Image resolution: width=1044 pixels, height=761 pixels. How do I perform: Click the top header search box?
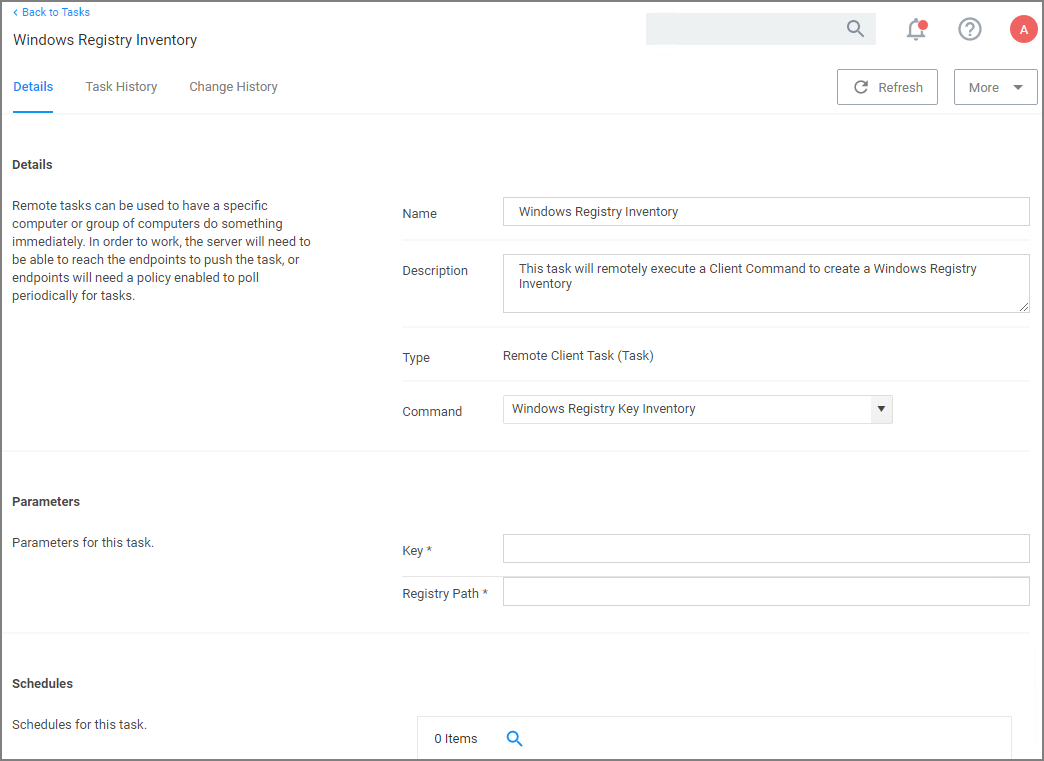click(745, 29)
